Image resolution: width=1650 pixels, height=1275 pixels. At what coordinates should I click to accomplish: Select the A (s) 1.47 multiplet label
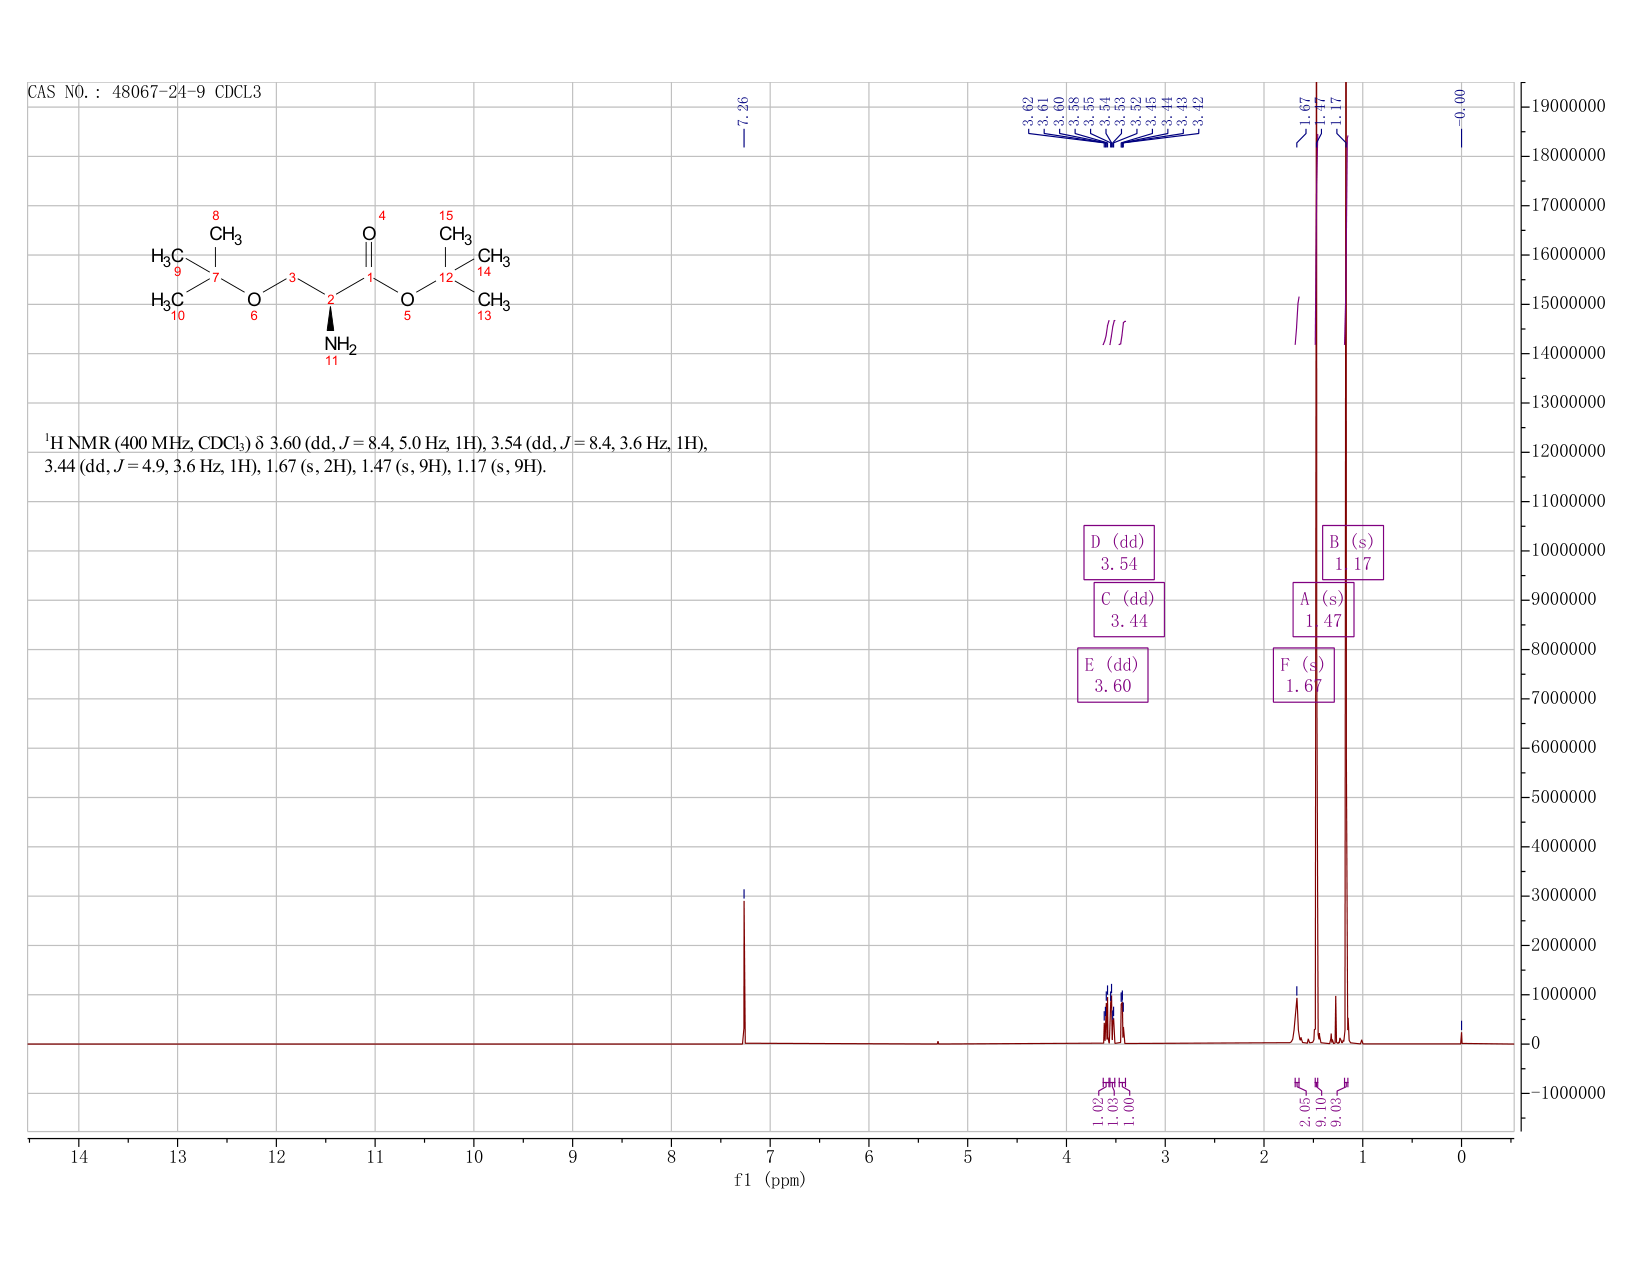point(1323,609)
